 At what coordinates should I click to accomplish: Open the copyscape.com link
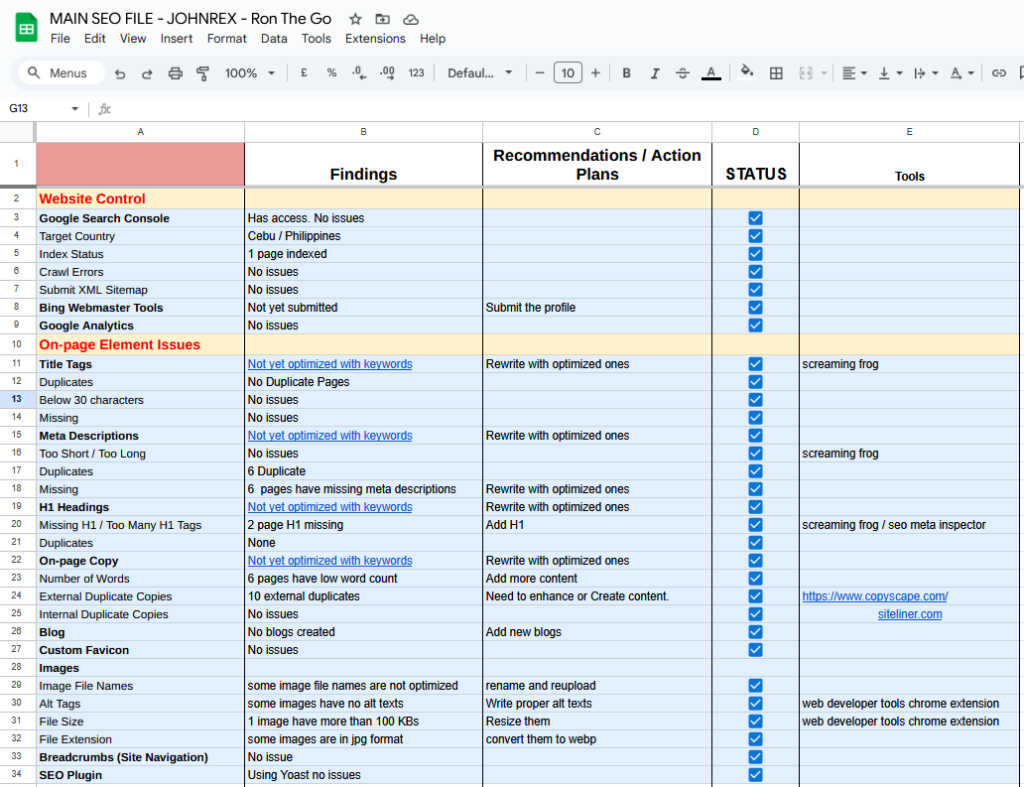[x=875, y=596]
